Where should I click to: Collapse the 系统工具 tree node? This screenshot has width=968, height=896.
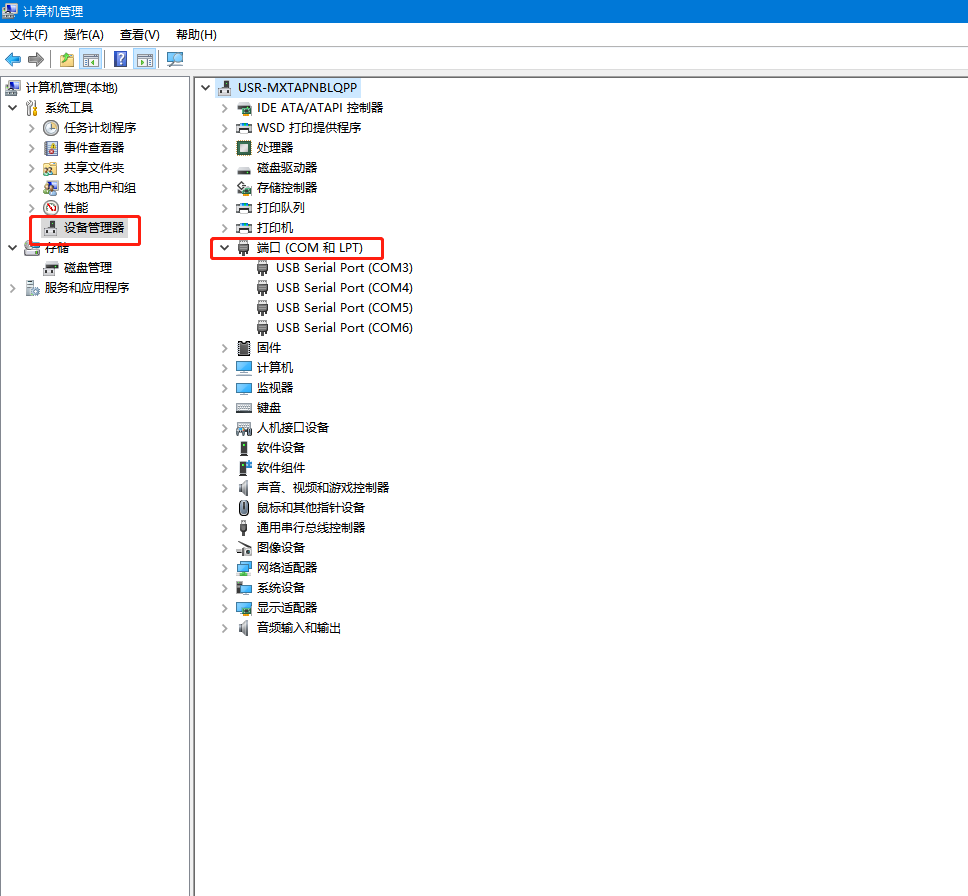click(13, 108)
